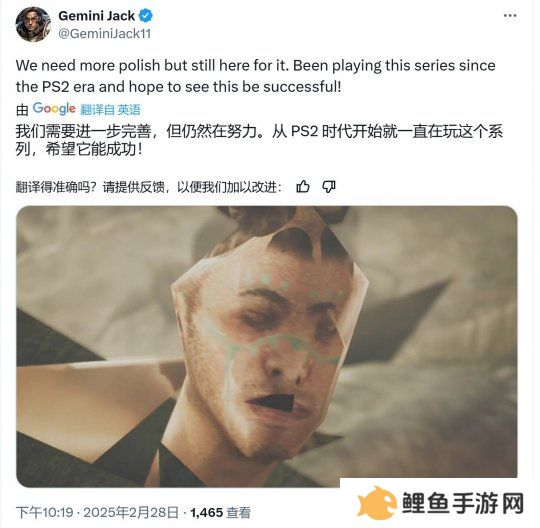Click the 查看 label after view count
The width and height of the screenshot is (540, 528).
239,513
